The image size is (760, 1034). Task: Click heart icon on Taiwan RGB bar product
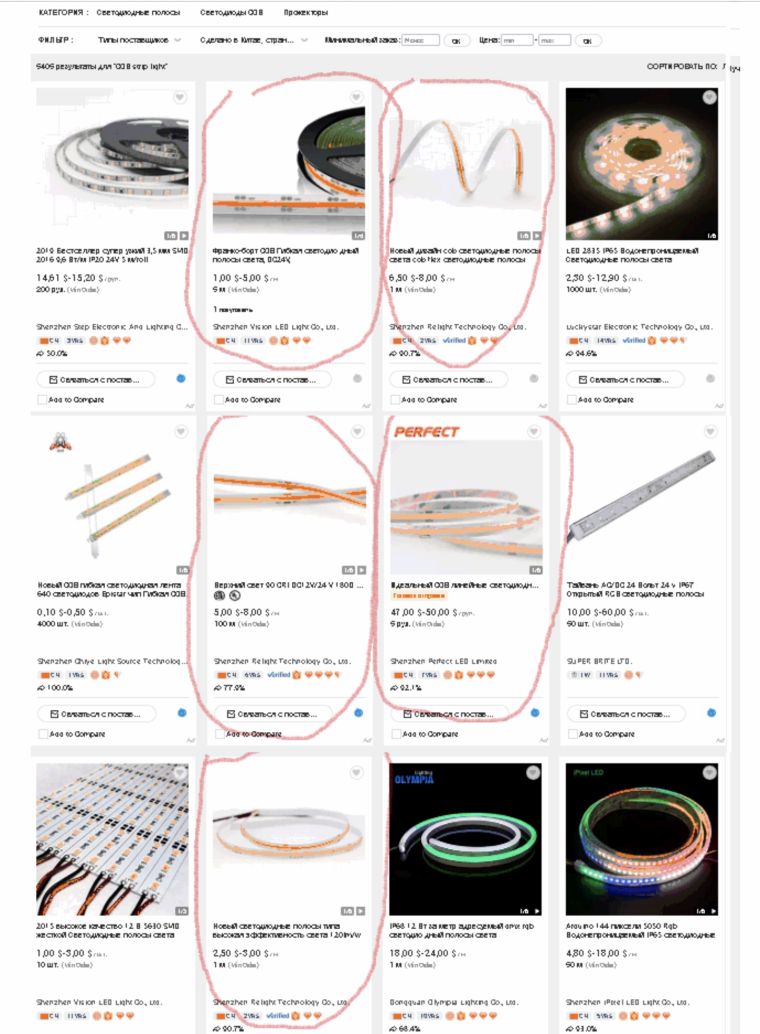[711, 432]
